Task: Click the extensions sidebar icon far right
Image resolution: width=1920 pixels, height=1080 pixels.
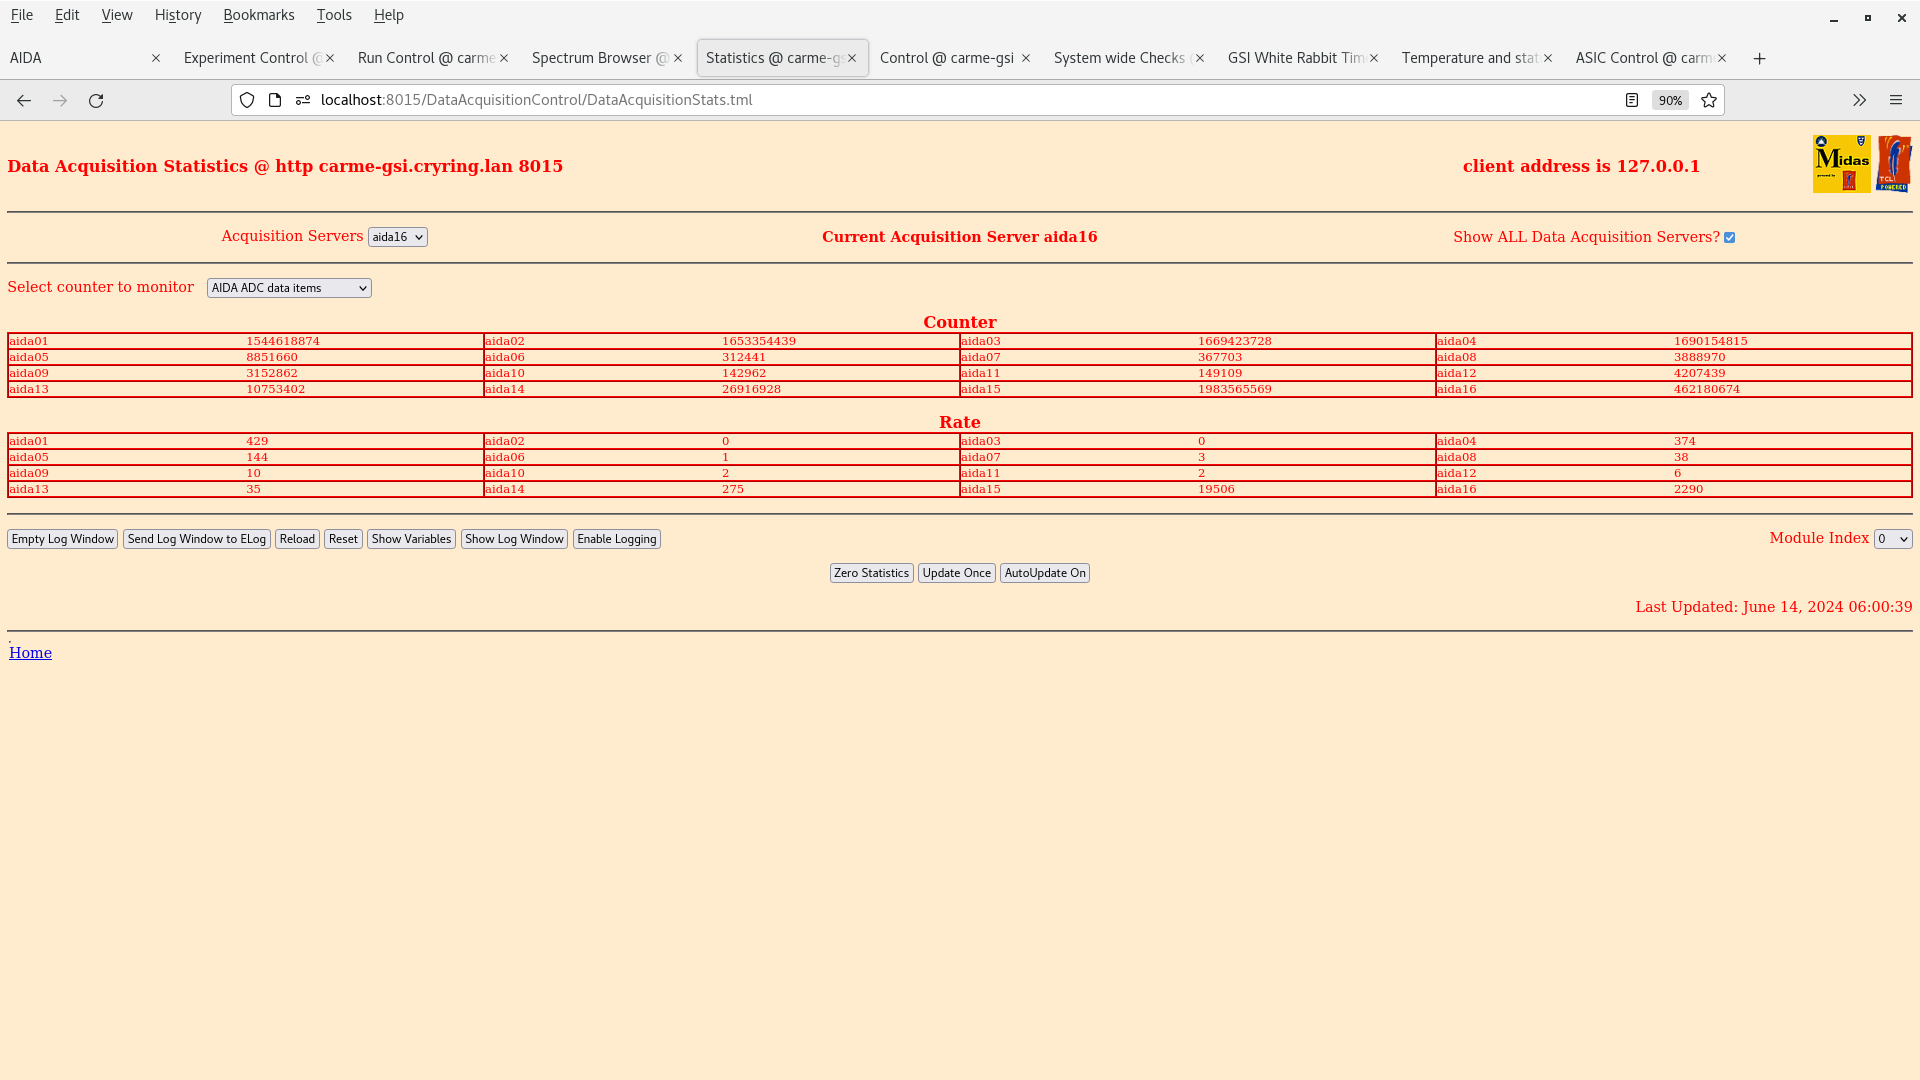Action: (x=1859, y=100)
